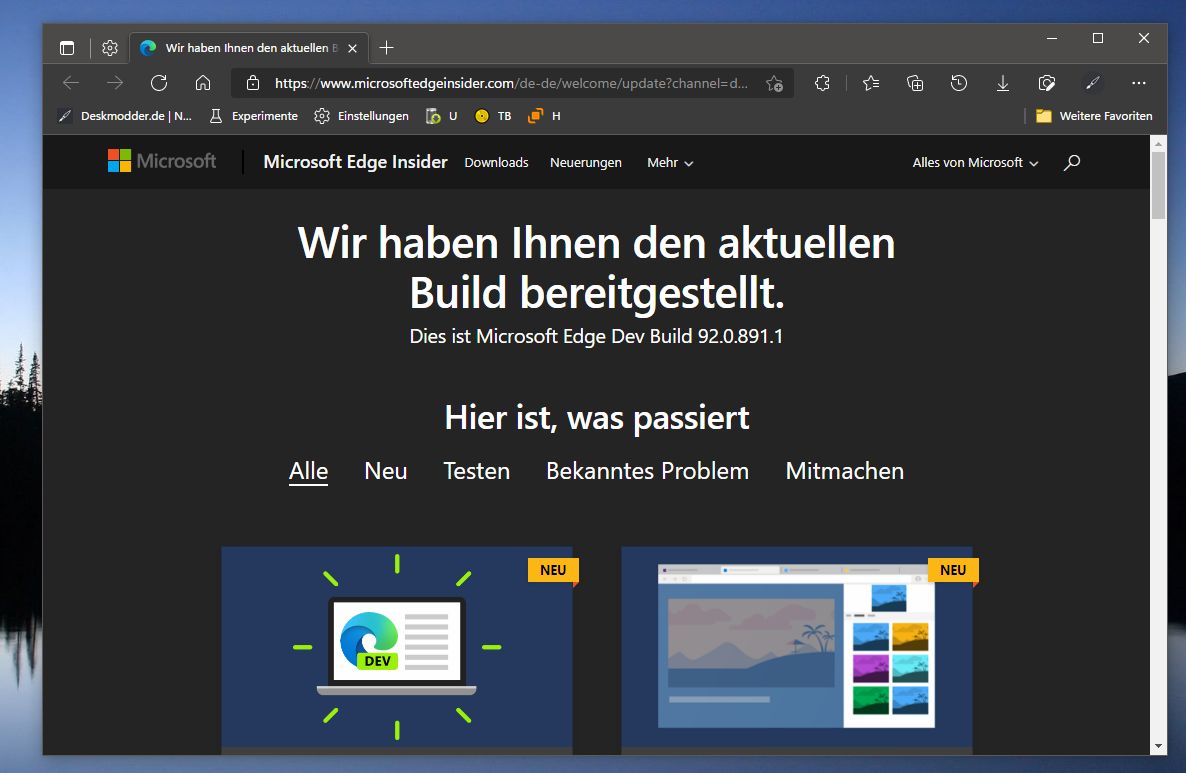View site info via lock icon

(x=253, y=83)
